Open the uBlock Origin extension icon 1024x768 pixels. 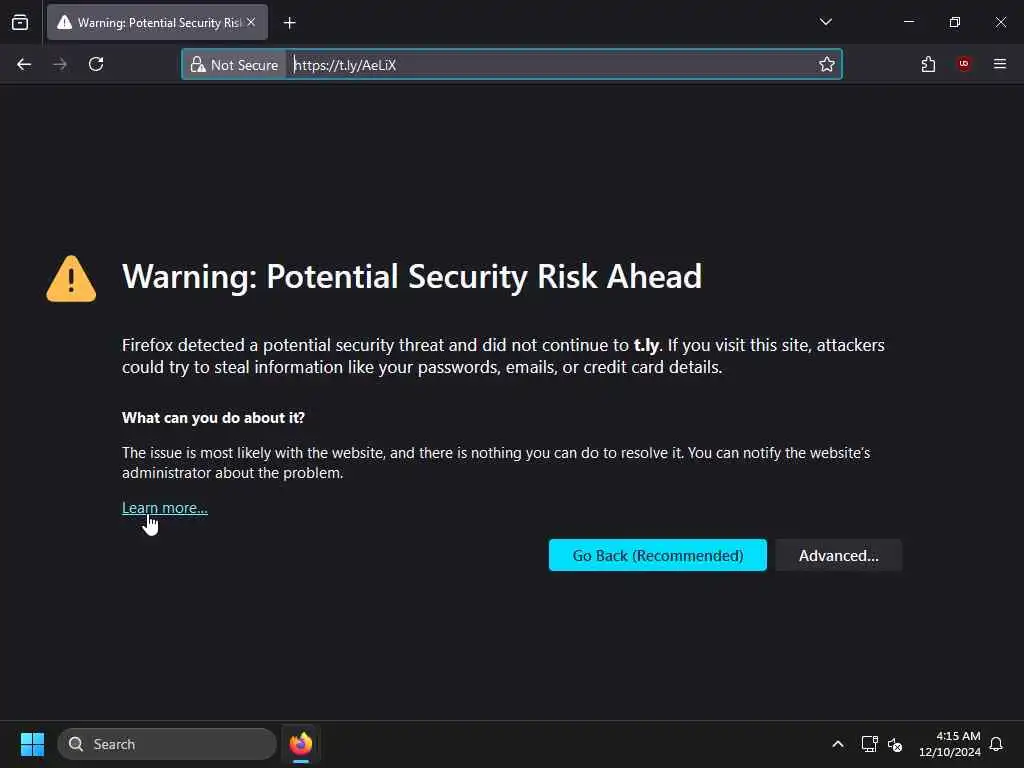964,63
